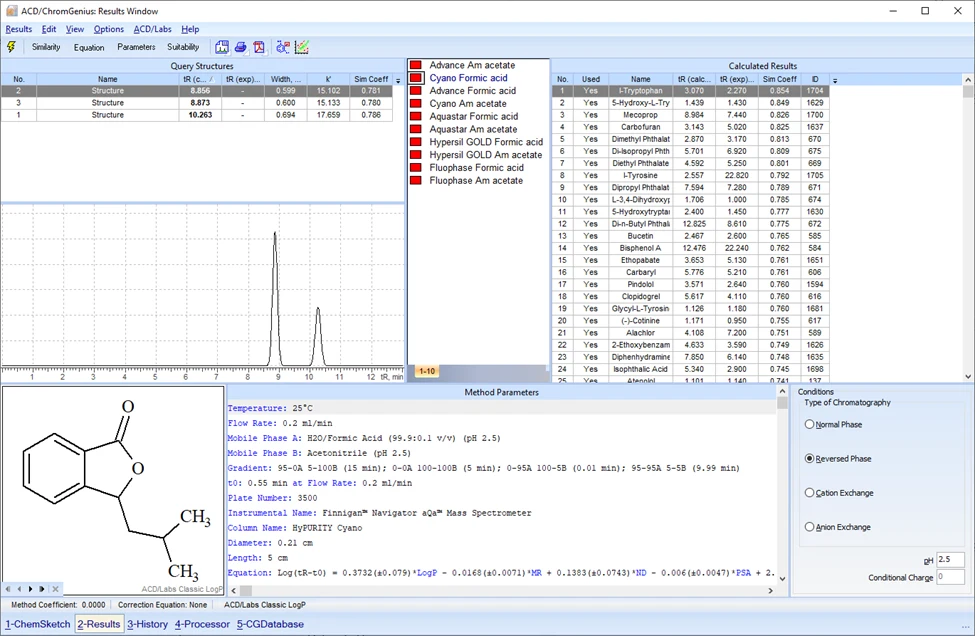Open the Results menu
The width and height of the screenshot is (975, 636).
click(x=19, y=29)
